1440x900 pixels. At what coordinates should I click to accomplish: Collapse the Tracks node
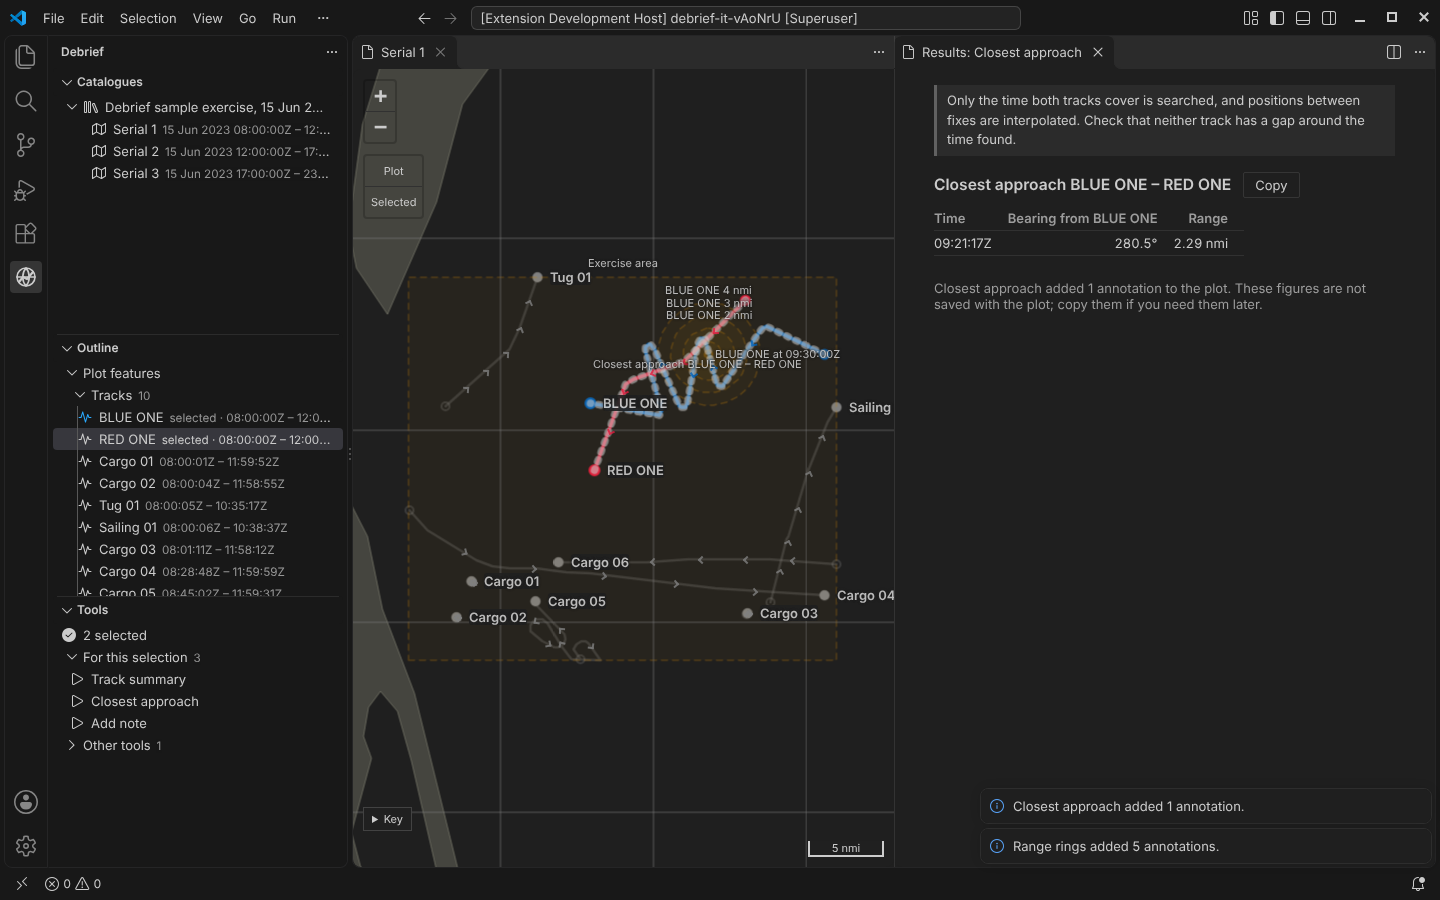[x=80, y=395]
